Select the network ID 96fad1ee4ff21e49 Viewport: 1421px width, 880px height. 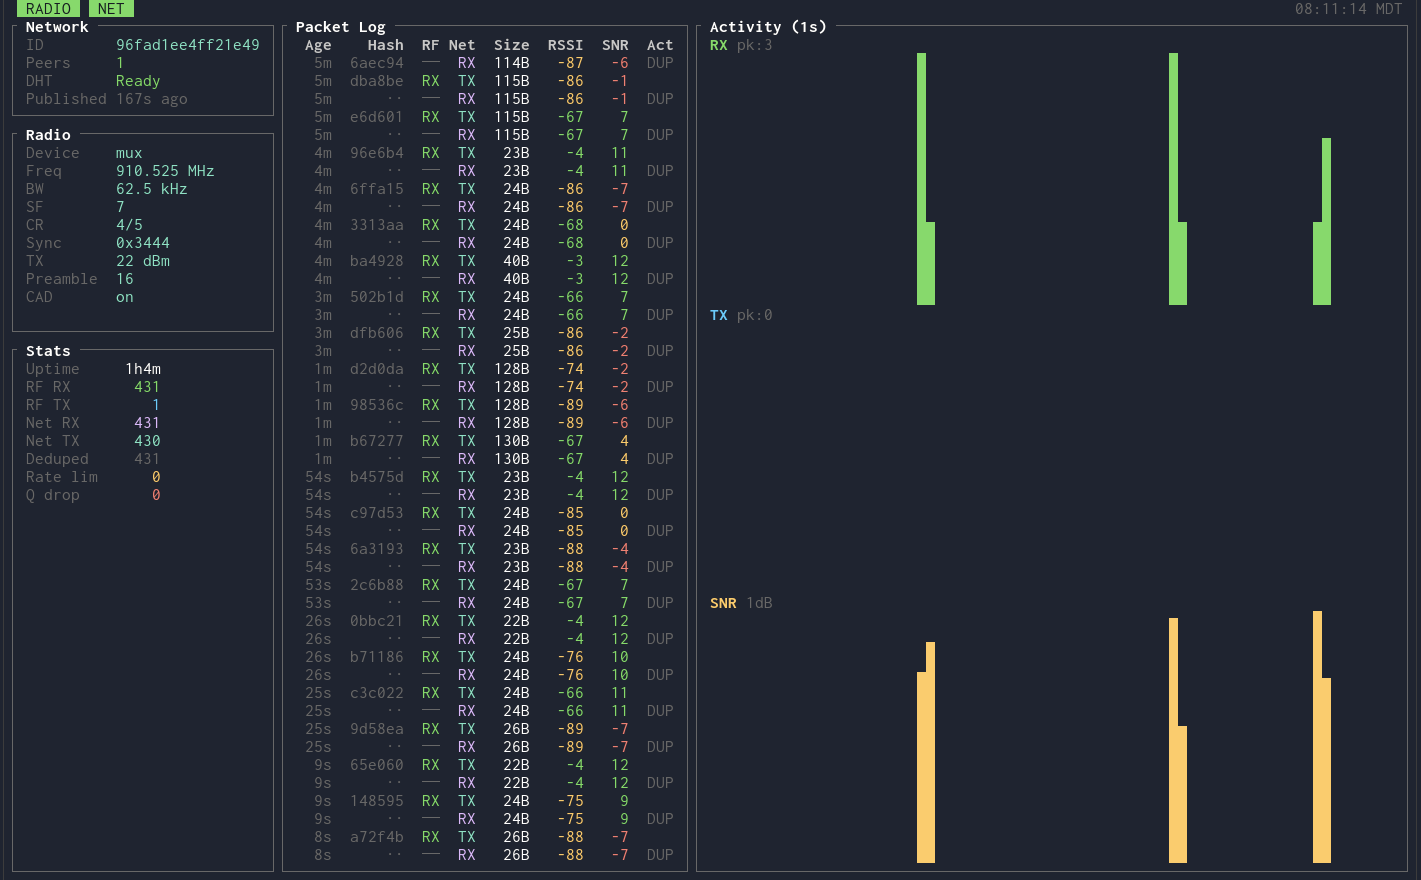pyautogui.click(x=188, y=45)
